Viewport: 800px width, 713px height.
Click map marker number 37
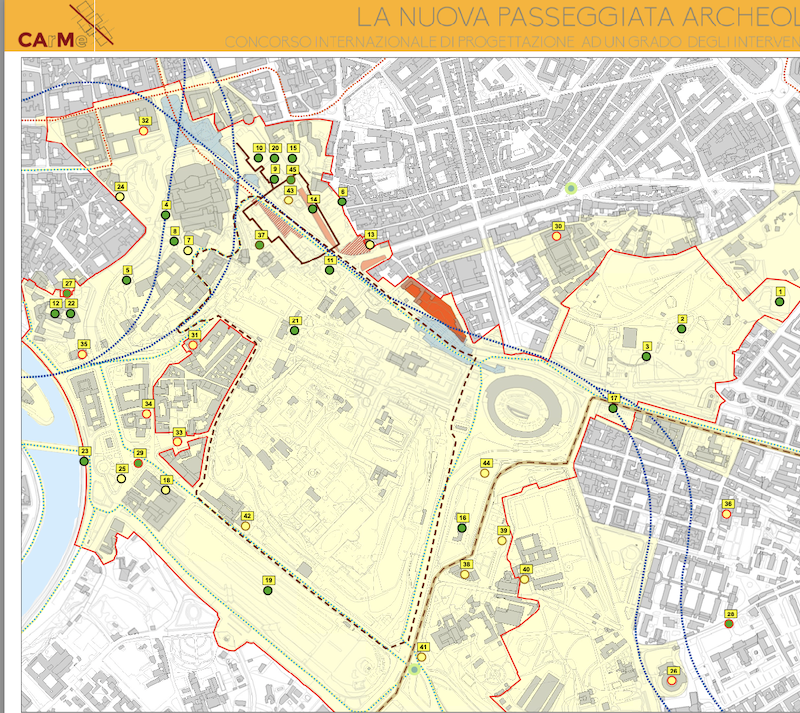coord(260,245)
